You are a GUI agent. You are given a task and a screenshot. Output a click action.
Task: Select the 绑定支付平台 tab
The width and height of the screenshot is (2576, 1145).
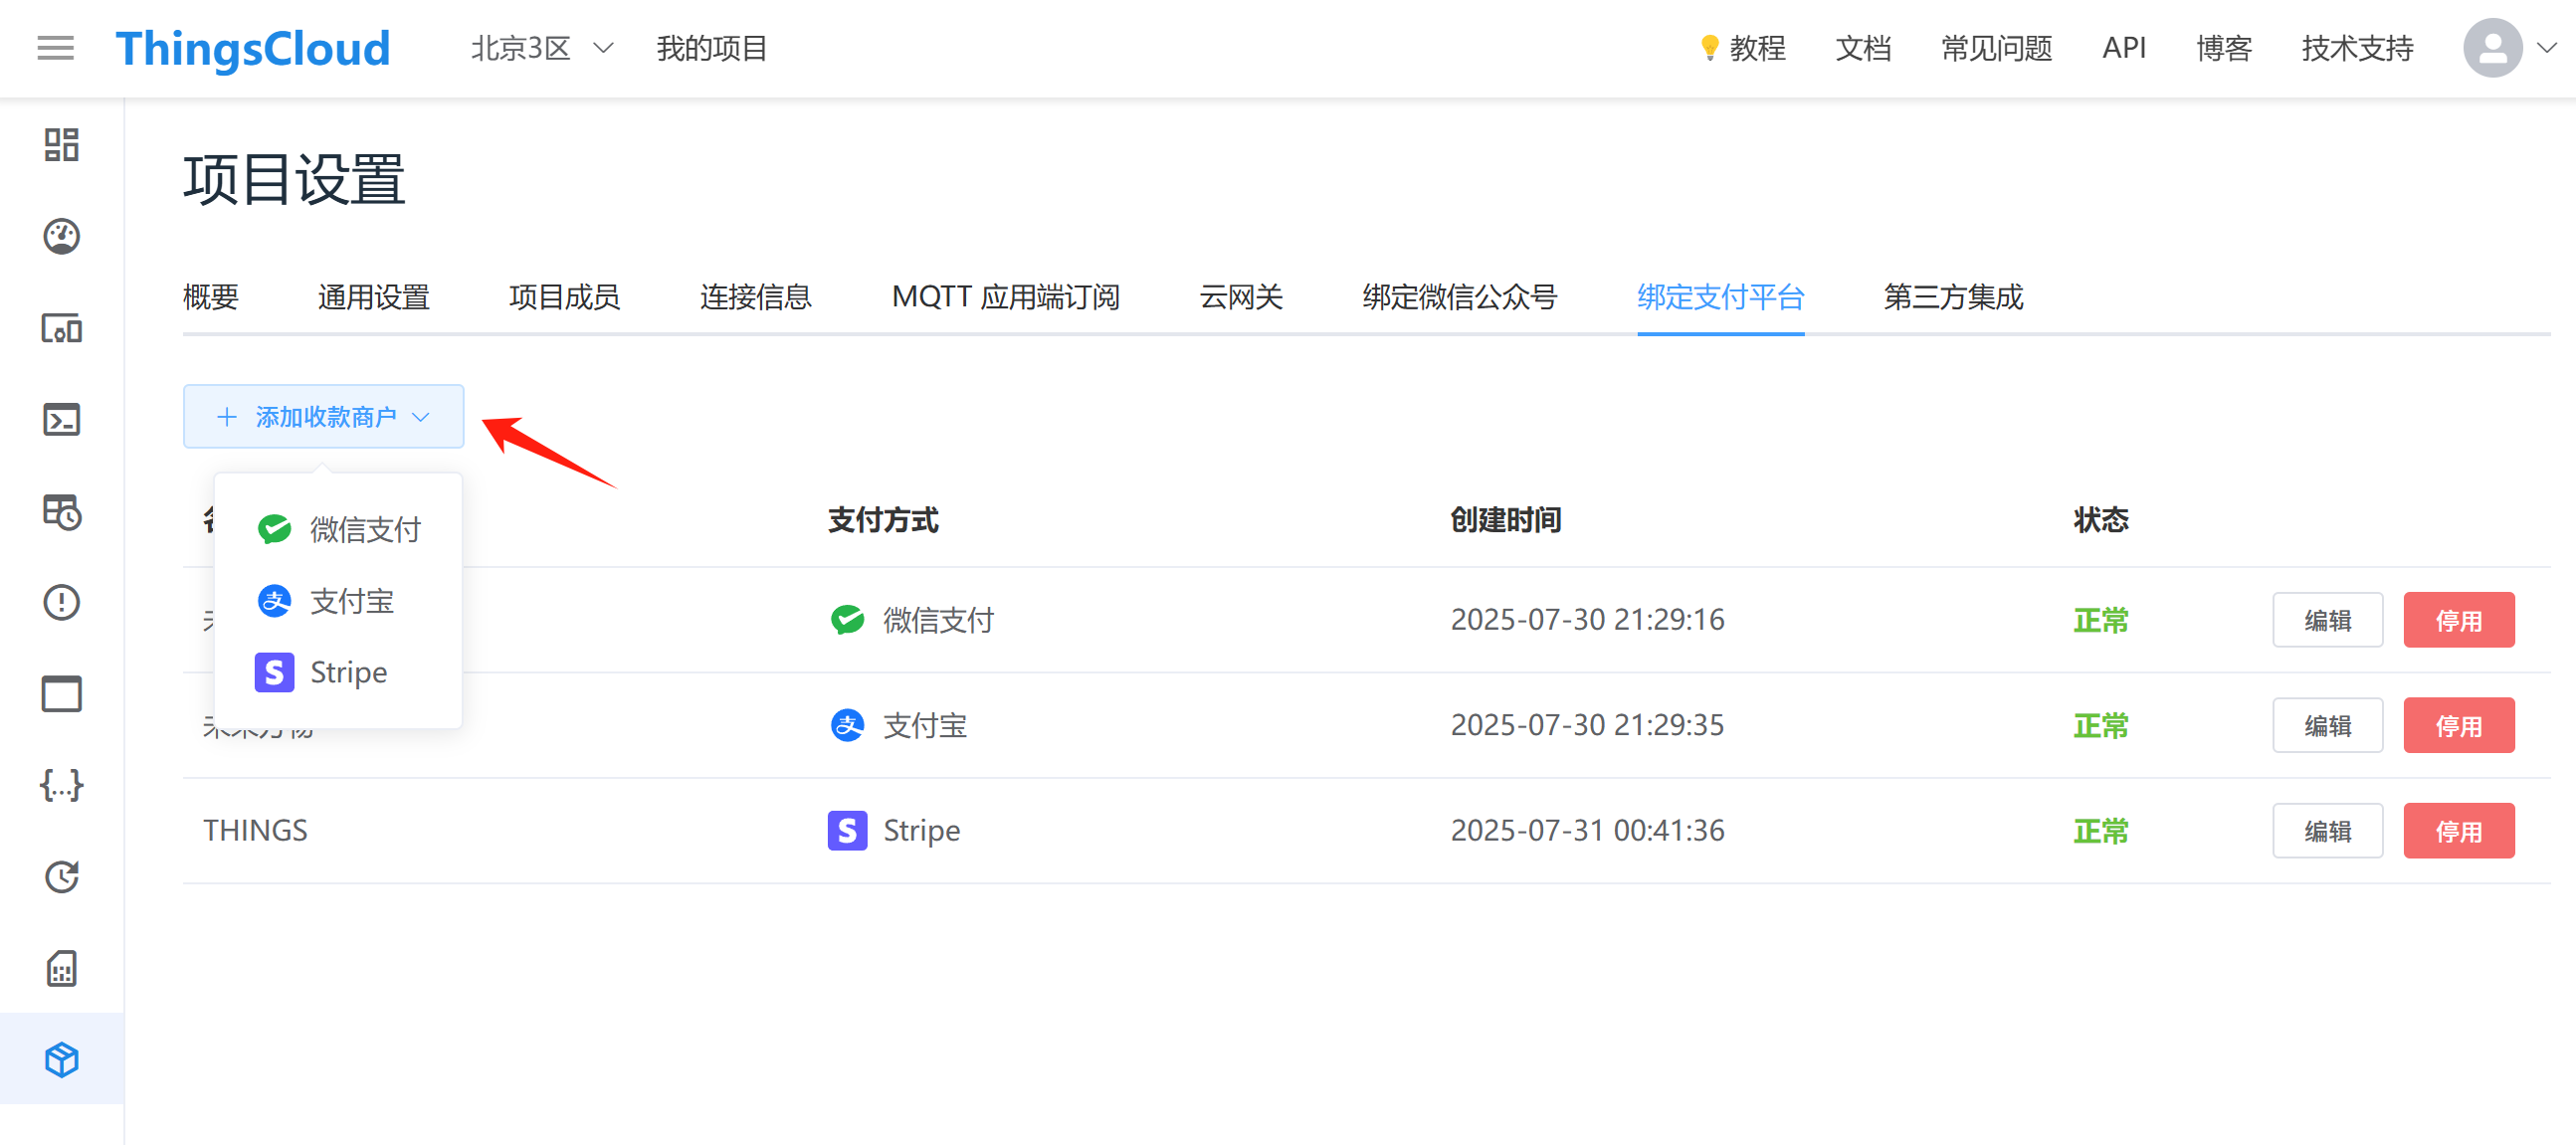click(1720, 297)
